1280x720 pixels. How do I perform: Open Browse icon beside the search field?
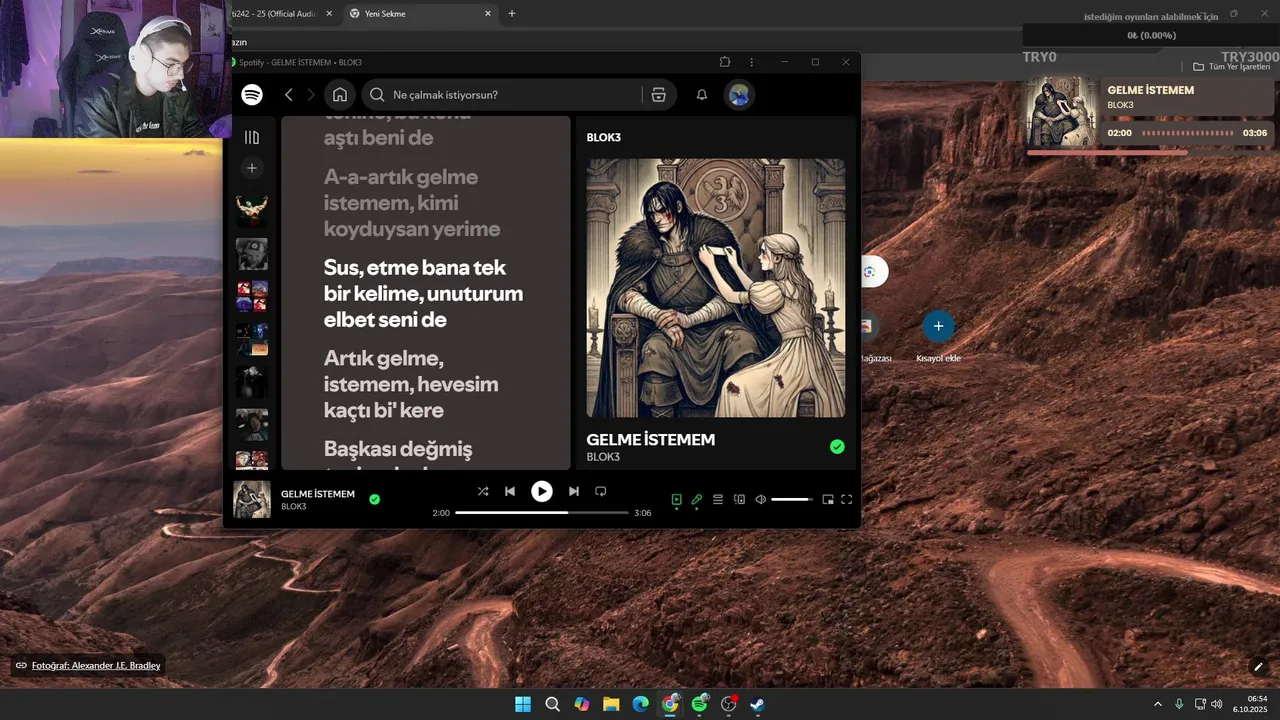[658, 95]
